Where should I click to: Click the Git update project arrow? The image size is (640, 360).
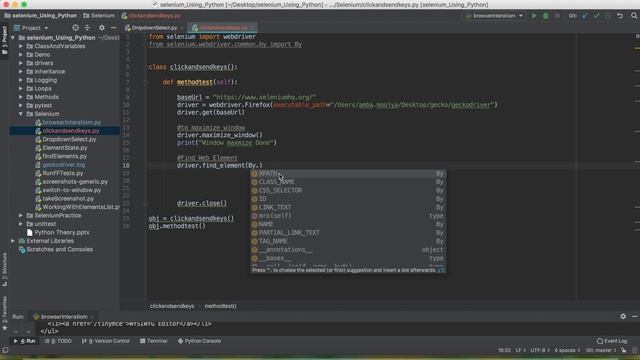[585, 16]
